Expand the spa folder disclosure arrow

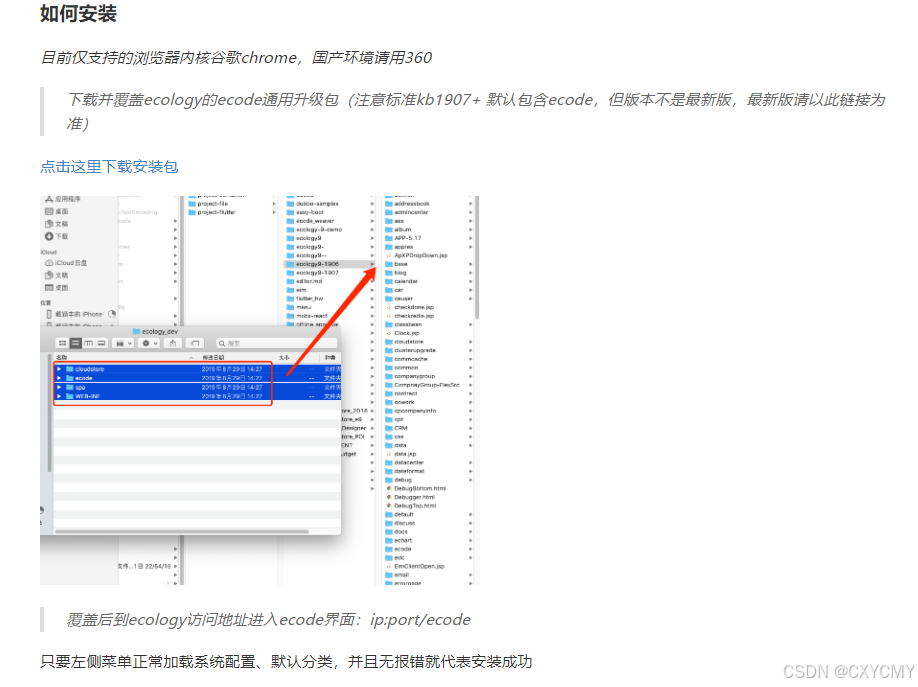coord(60,389)
